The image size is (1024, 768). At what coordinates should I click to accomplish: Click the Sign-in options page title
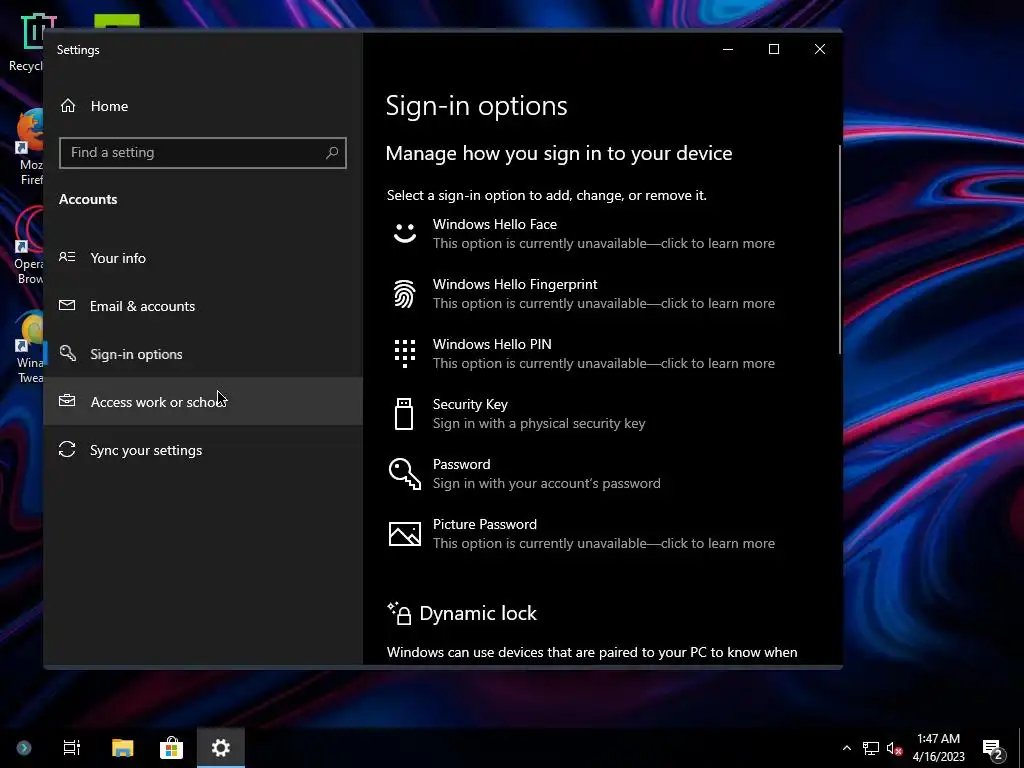point(477,106)
